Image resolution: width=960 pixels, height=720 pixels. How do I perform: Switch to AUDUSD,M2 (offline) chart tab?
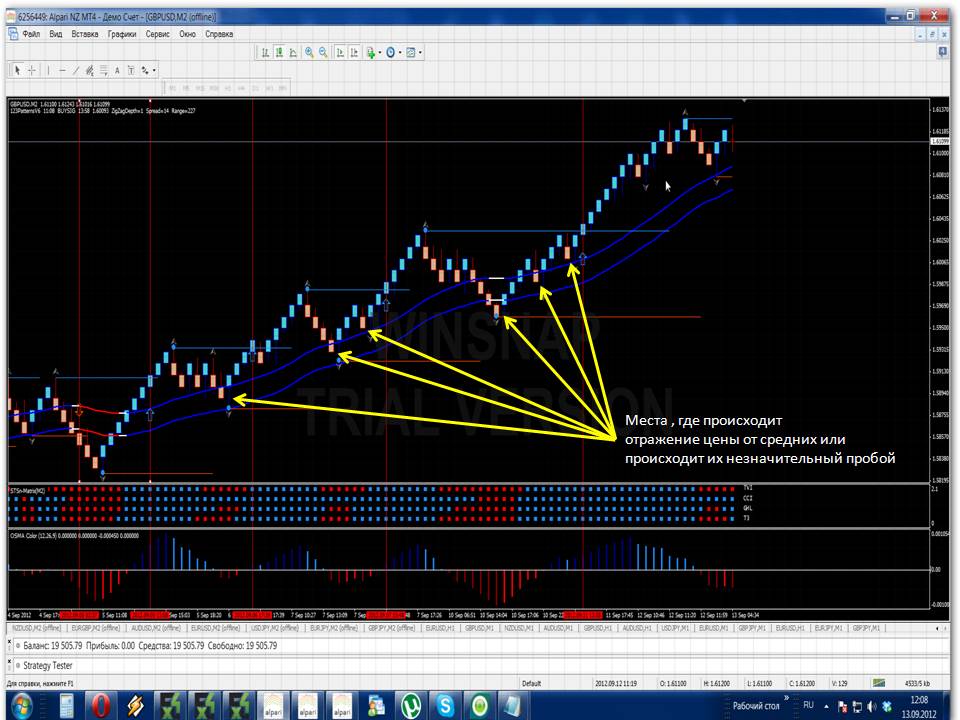click(156, 628)
